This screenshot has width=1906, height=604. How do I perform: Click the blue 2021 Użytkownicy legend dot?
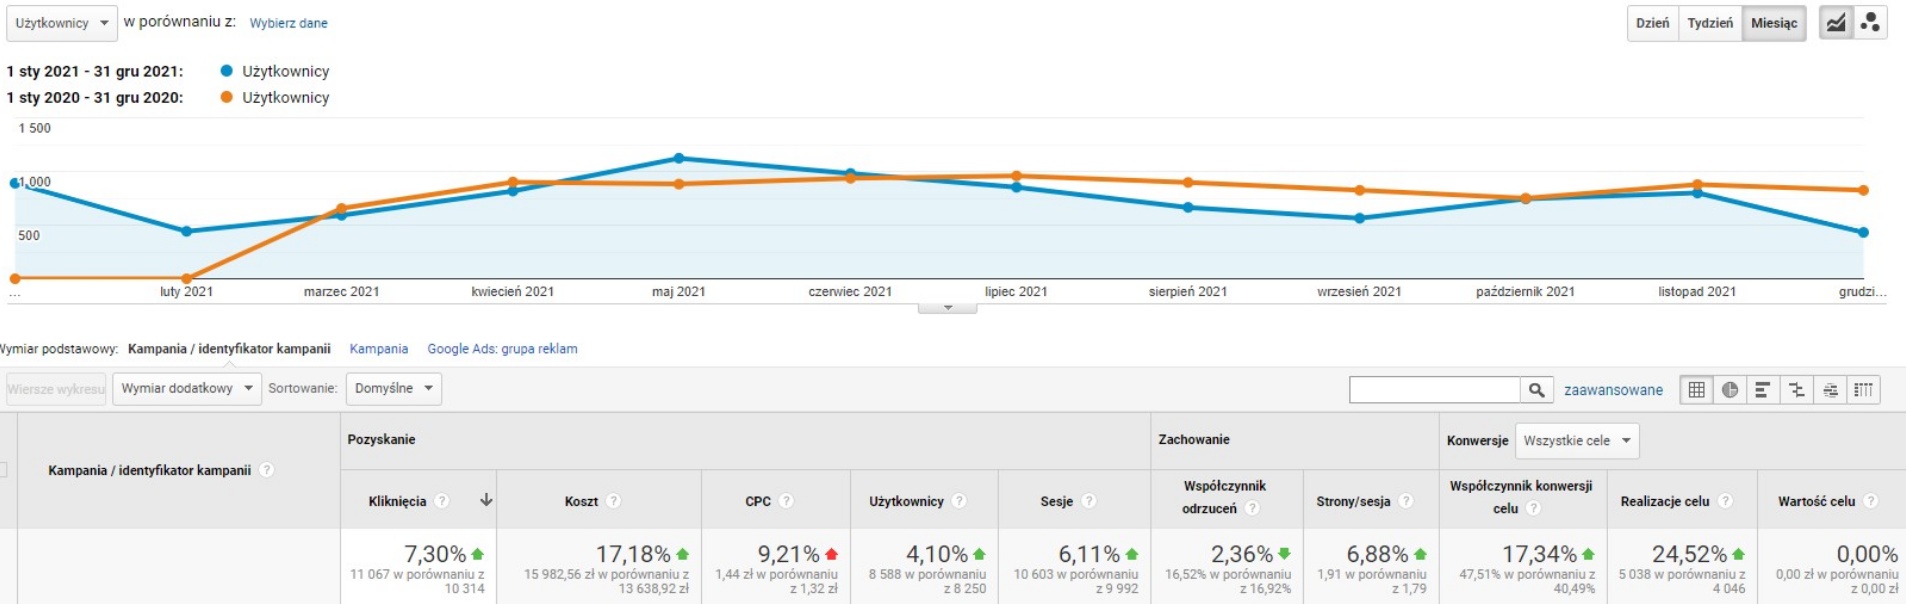click(226, 71)
